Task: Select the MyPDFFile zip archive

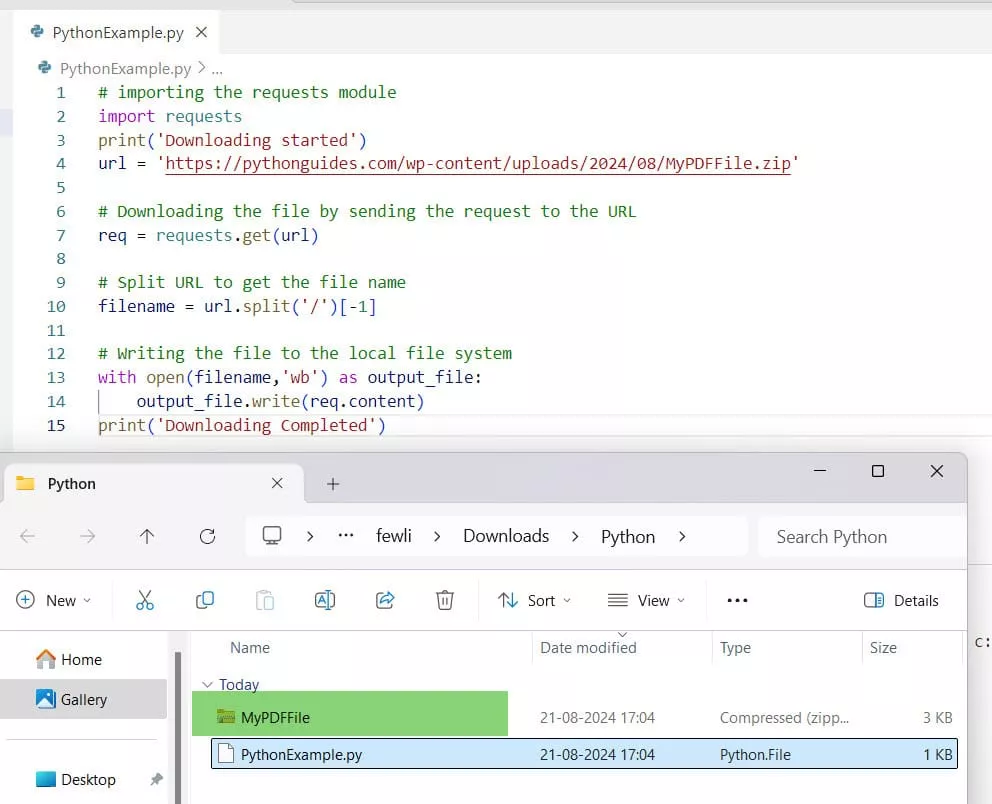Action: point(275,717)
